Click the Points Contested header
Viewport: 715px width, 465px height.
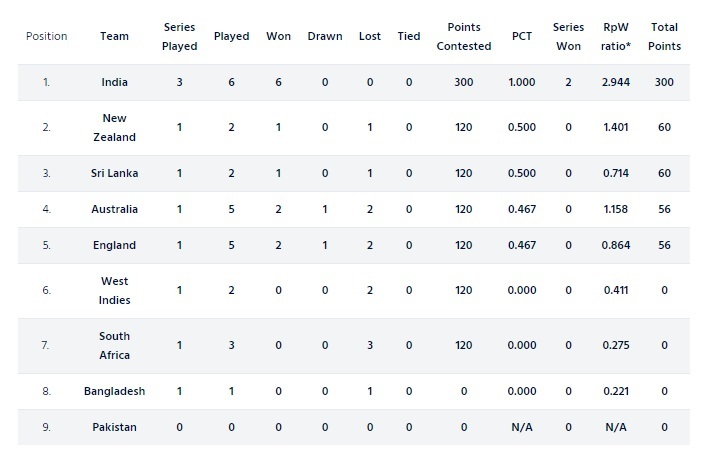[x=464, y=36]
